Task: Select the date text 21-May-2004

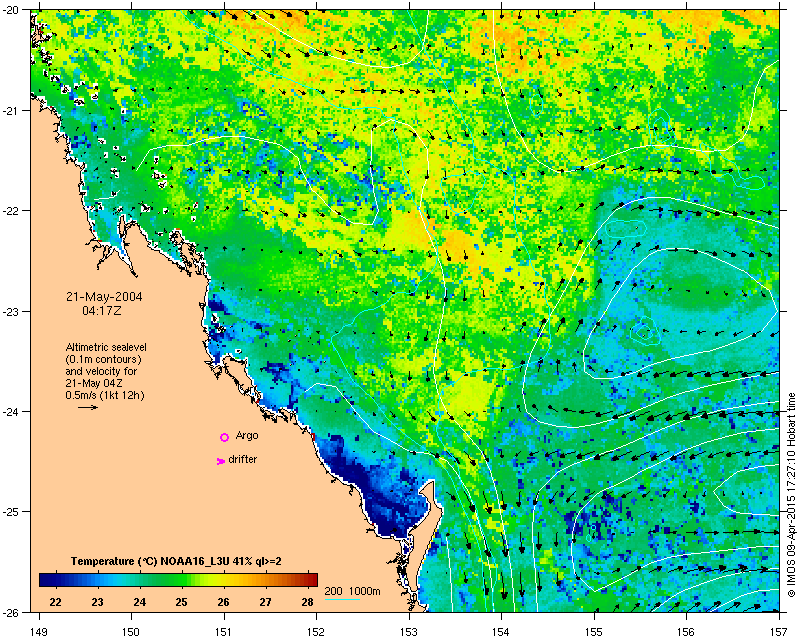Action: (104, 297)
